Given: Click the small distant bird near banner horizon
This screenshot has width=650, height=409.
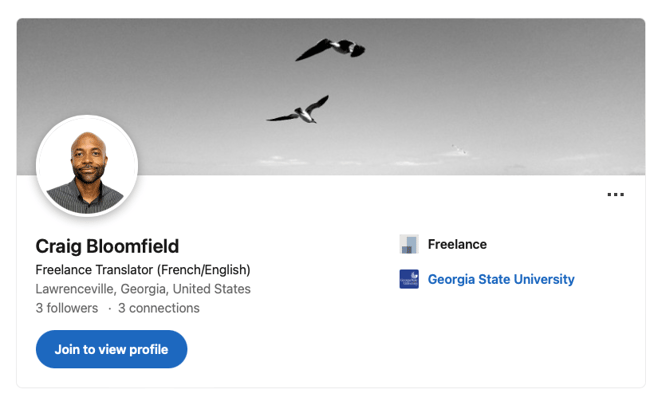Looking at the screenshot, I should [458, 150].
